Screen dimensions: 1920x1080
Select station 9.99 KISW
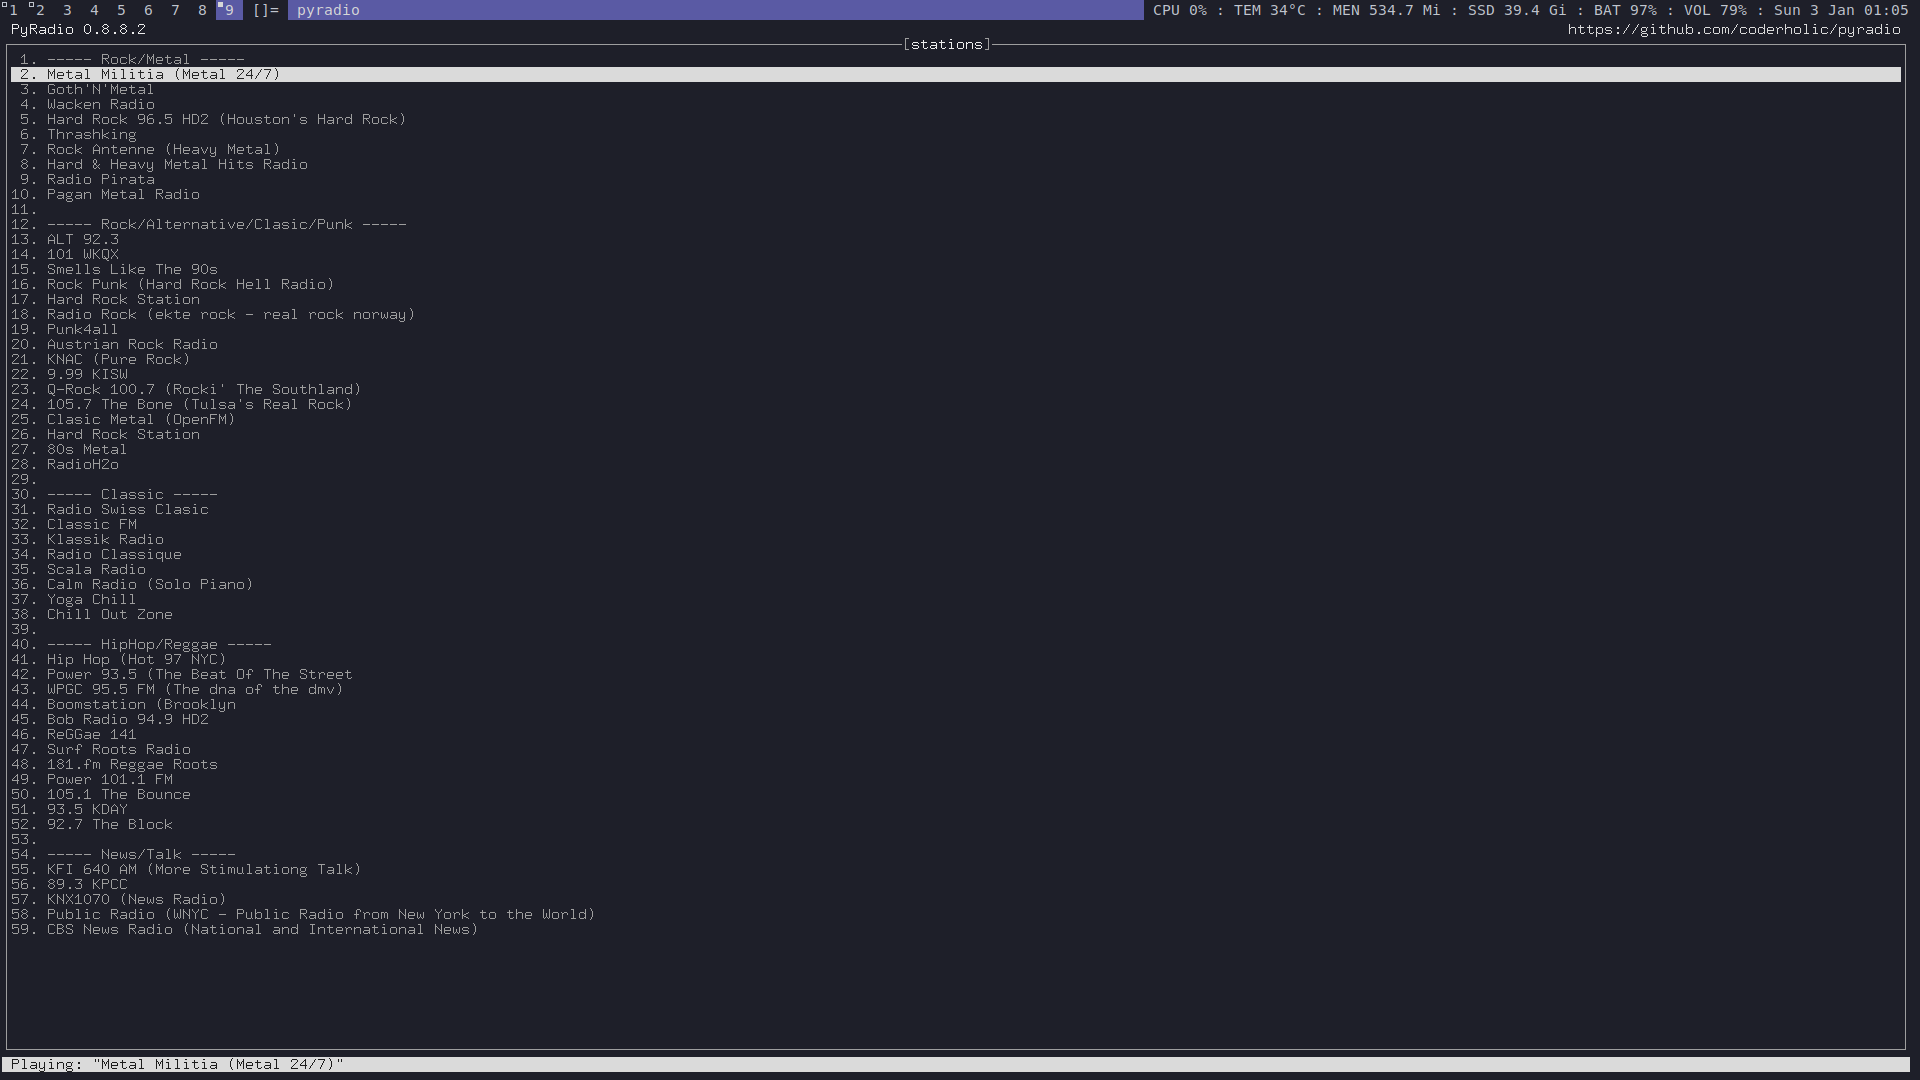(x=87, y=374)
